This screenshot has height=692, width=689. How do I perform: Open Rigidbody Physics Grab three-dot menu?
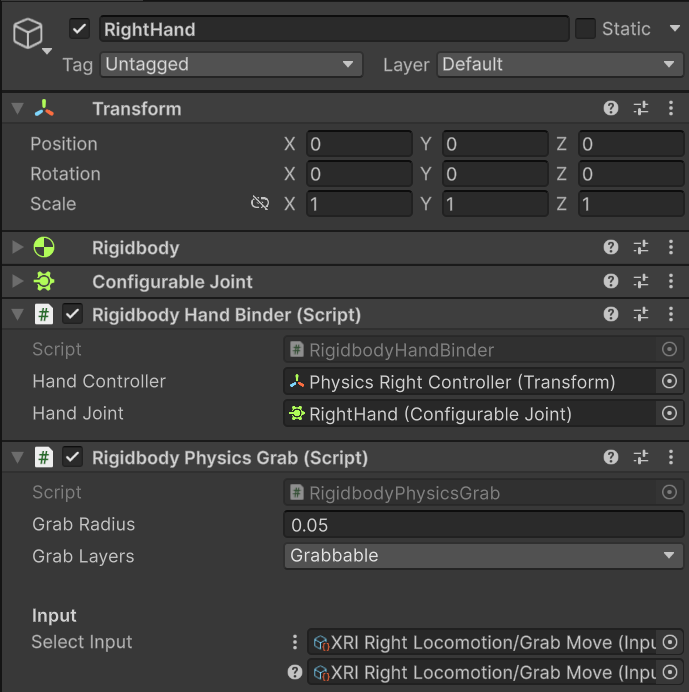671,457
